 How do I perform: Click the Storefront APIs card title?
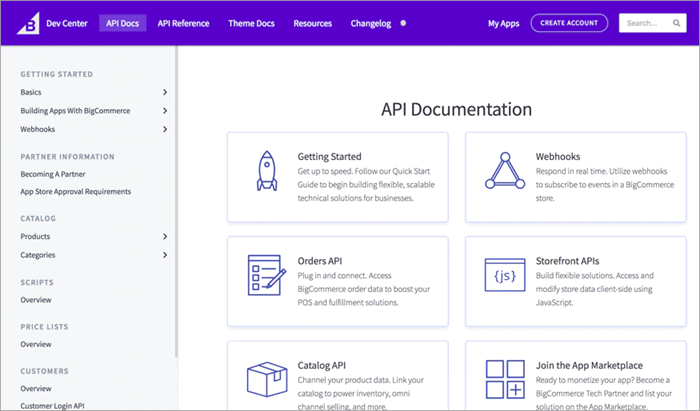pyautogui.click(x=567, y=262)
